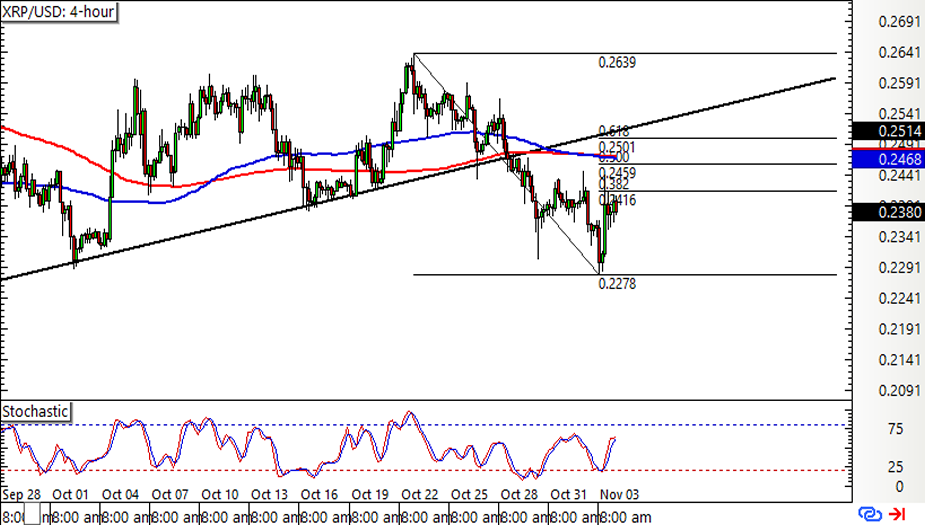Image resolution: width=925 pixels, height=525 pixels.
Task: Click the 0.2341 price axis value
Action: click(x=899, y=237)
